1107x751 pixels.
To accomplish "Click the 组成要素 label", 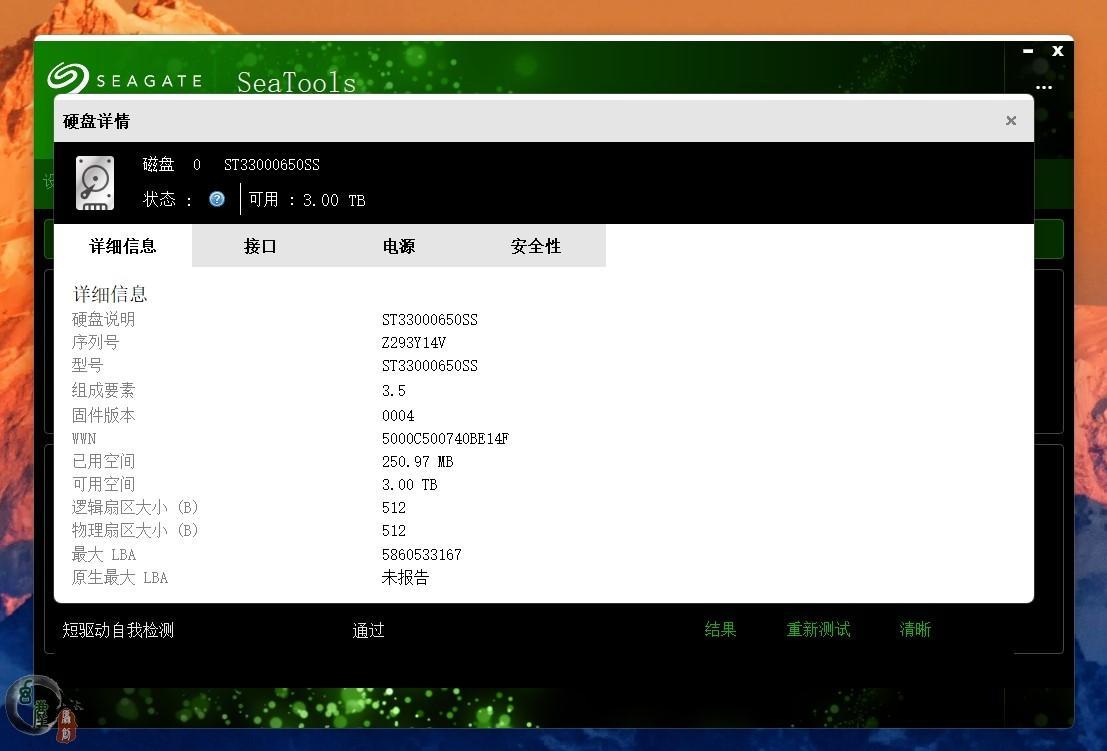I will point(103,390).
